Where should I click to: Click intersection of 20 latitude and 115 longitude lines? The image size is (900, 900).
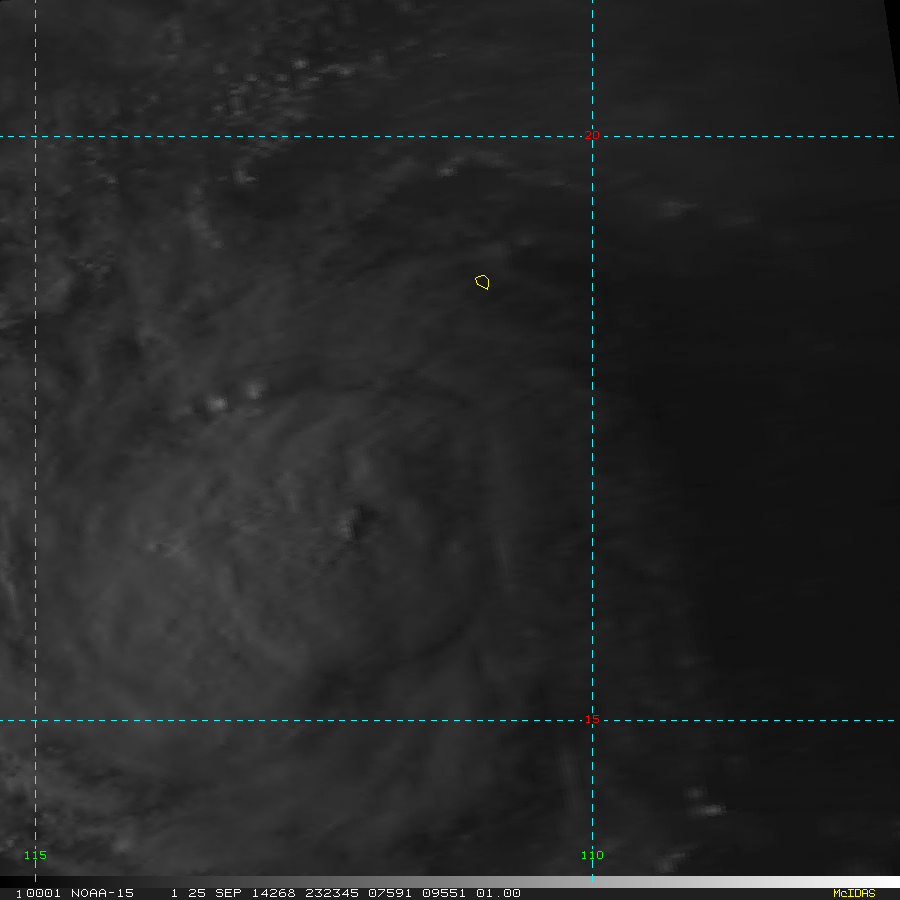click(x=36, y=137)
